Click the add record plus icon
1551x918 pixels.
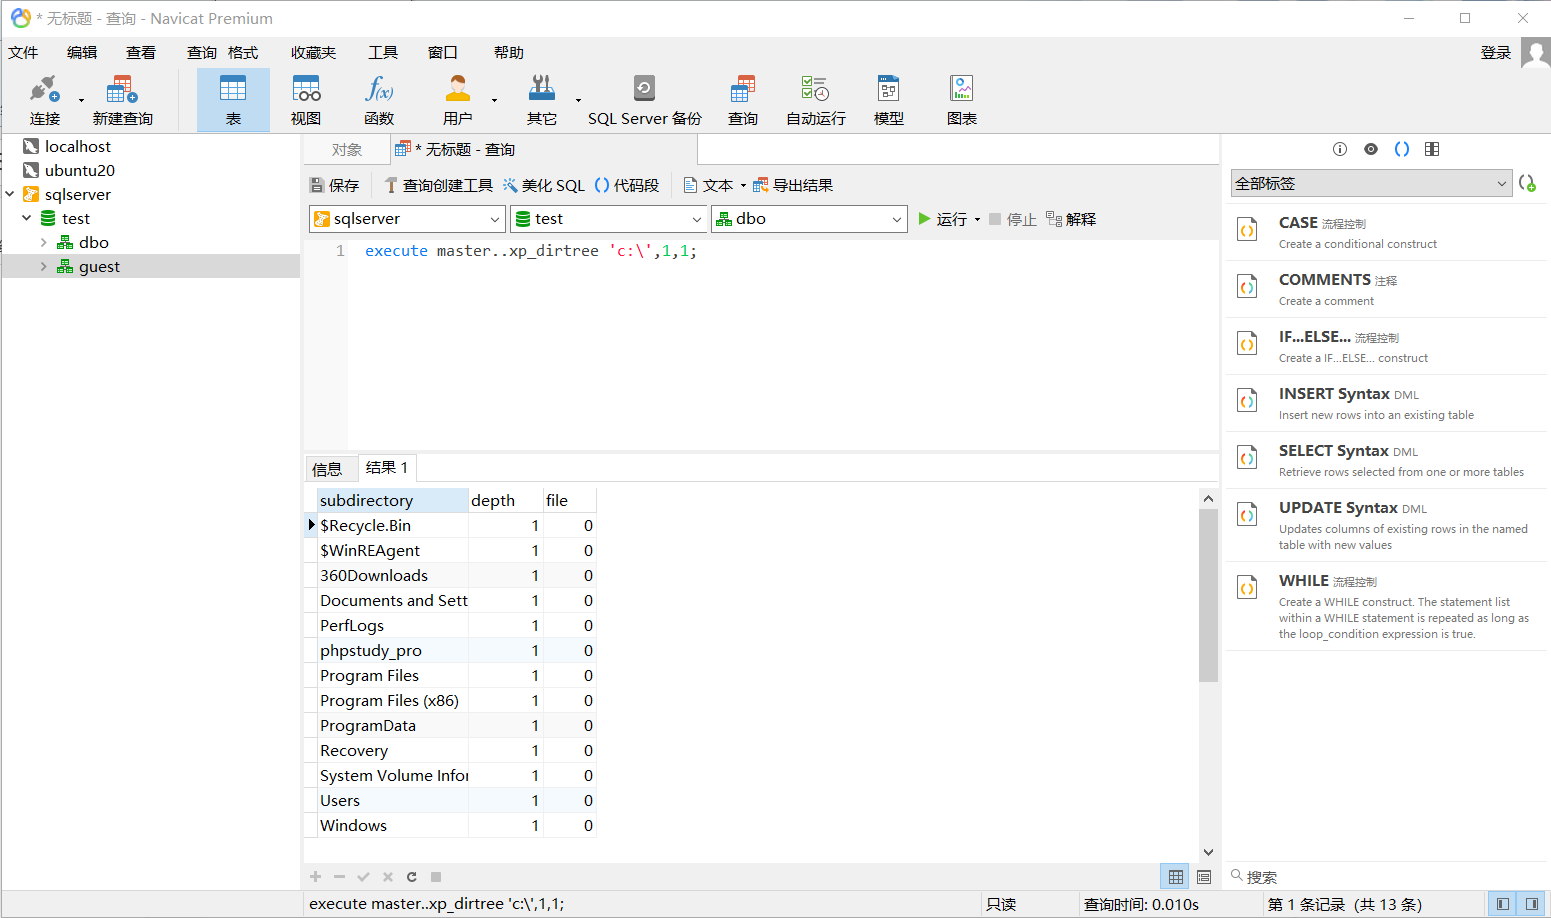click(315, 877)
